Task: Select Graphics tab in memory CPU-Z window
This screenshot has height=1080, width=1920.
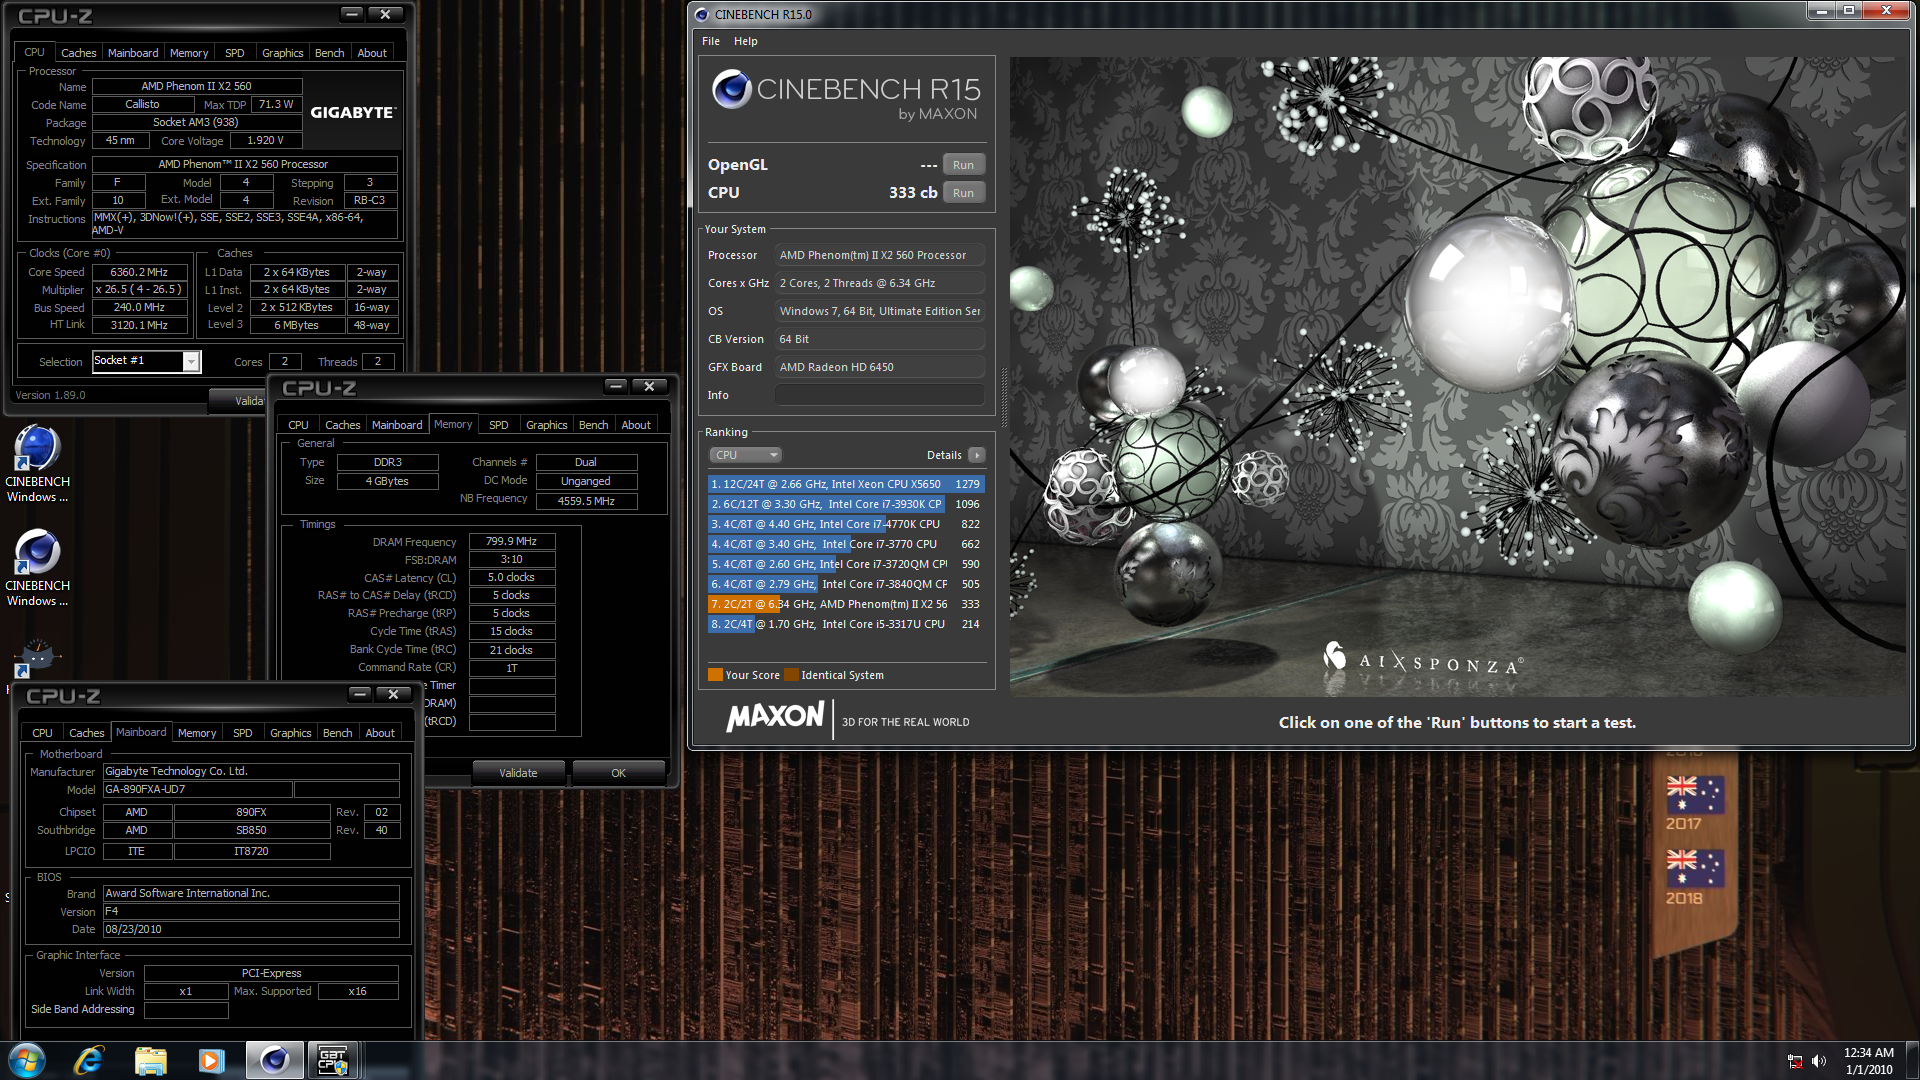Action: 546,425
